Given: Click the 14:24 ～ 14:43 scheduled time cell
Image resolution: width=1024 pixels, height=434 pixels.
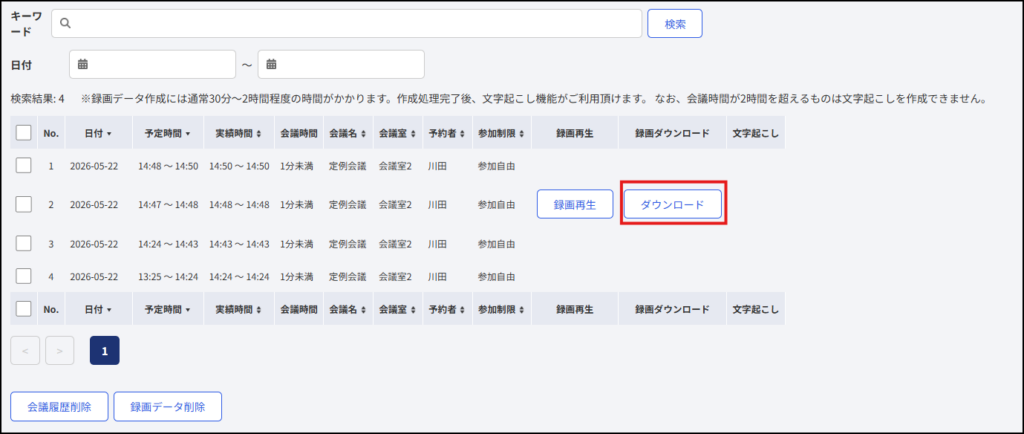Looking at the screenshot, I should point(168,243).
